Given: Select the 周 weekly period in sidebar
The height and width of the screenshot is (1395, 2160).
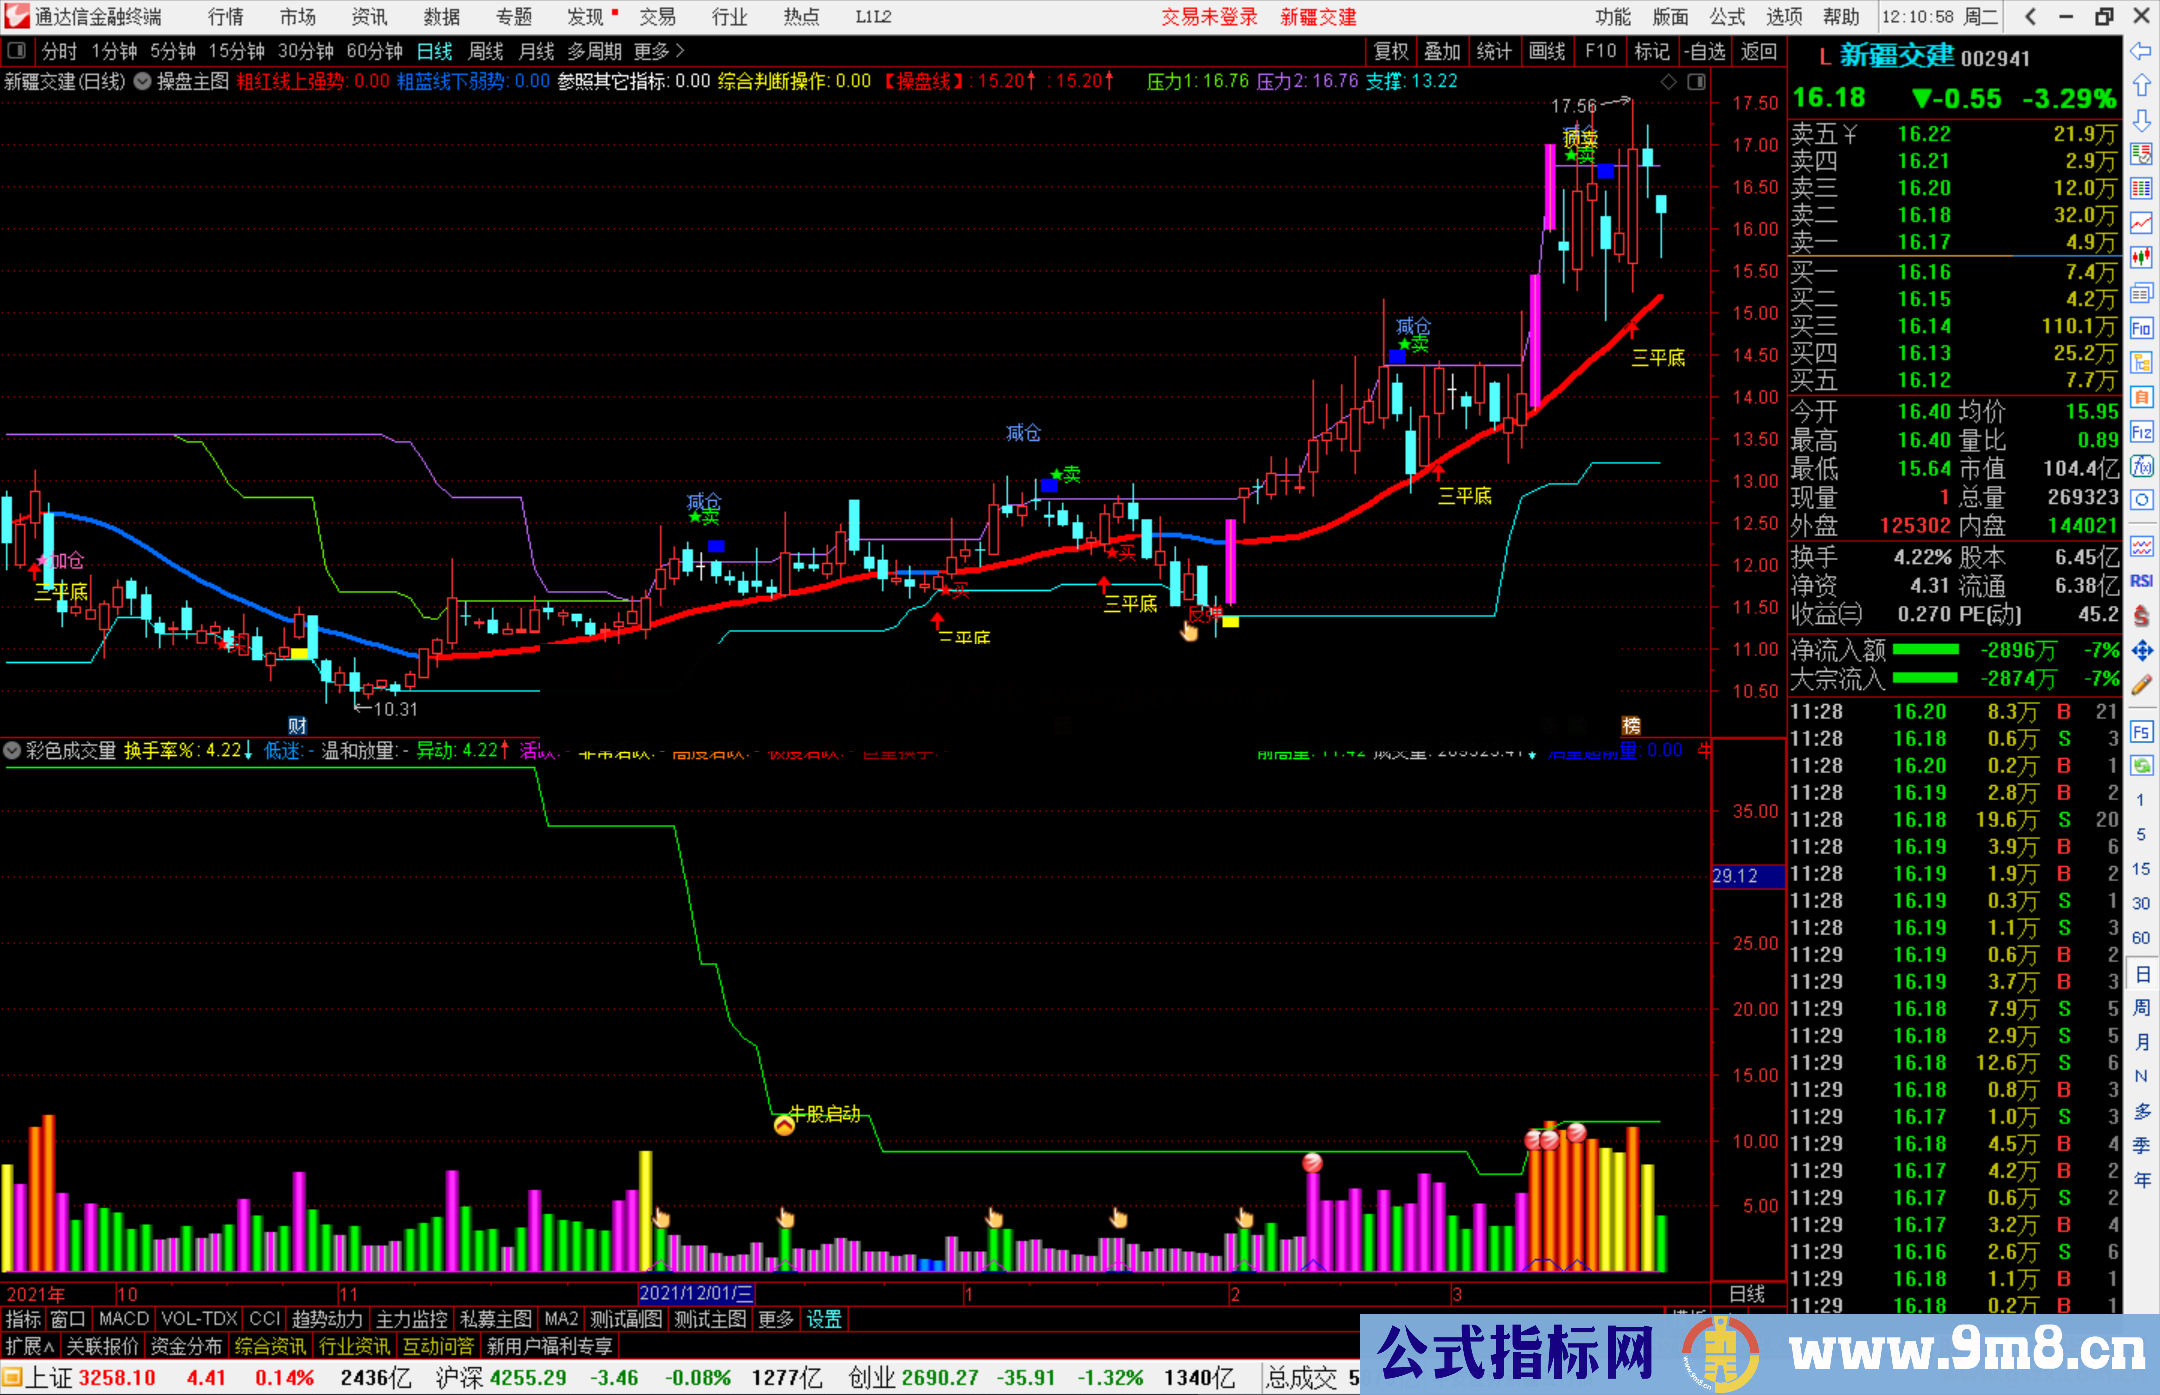Looking at the screenshot, I should click(x=2141, y=1007).
